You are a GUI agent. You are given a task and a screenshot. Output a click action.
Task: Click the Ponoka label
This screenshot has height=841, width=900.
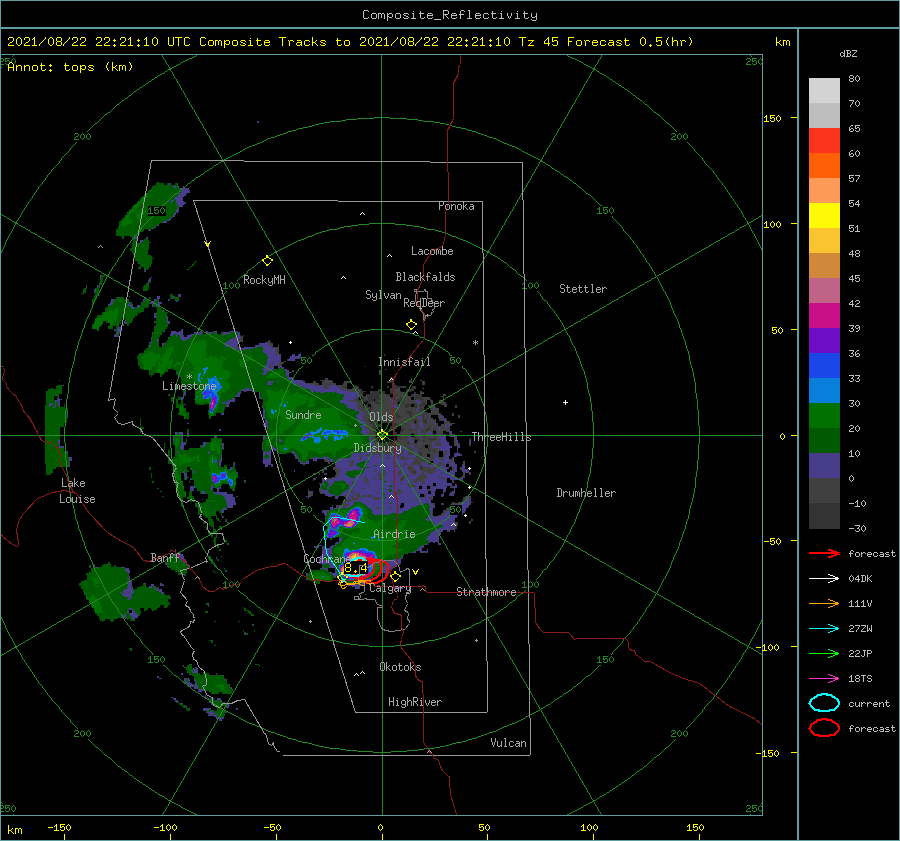point(456,206)
